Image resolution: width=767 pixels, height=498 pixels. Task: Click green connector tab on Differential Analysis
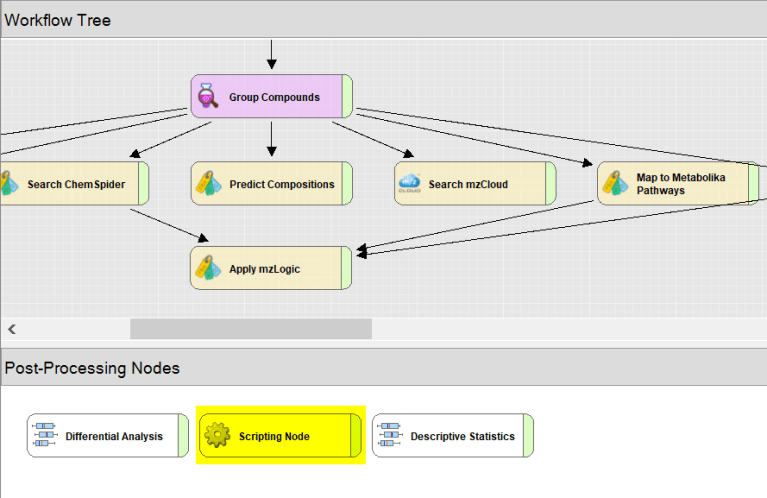[183, 435]
